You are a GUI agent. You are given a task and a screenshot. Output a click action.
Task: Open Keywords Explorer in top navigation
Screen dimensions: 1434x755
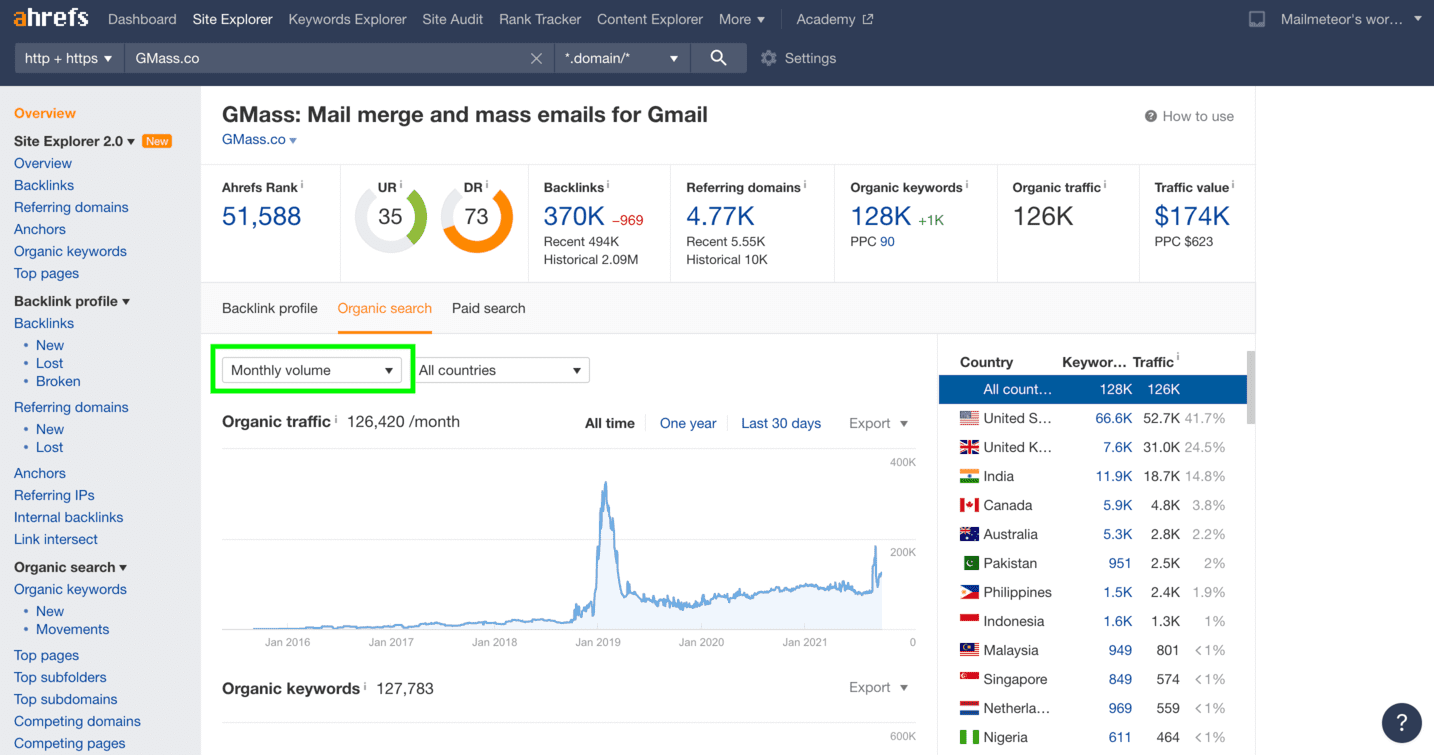click(x=347, y=19)
